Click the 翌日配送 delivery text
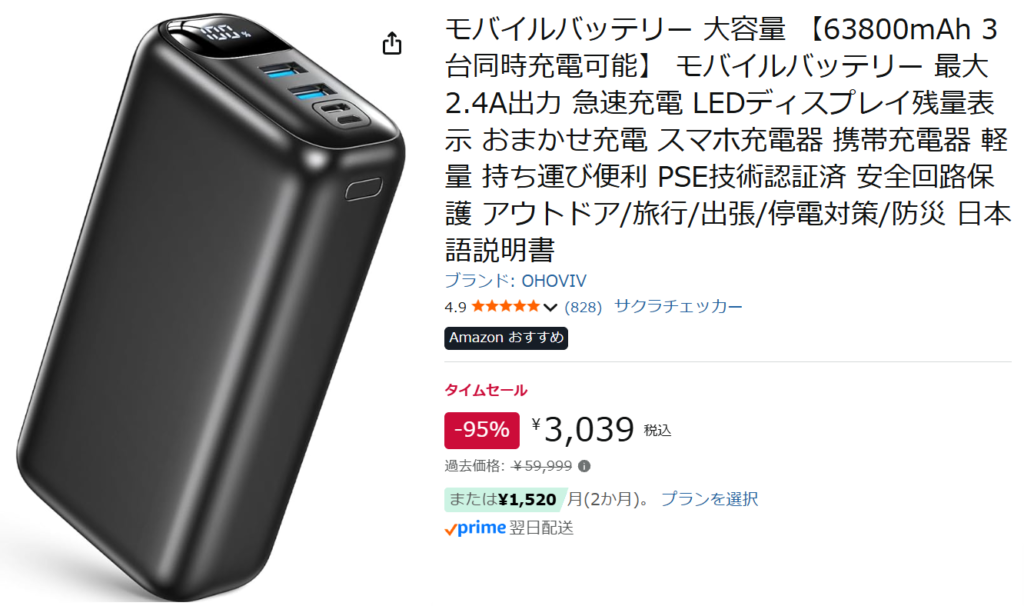 [x=541, y=528]
